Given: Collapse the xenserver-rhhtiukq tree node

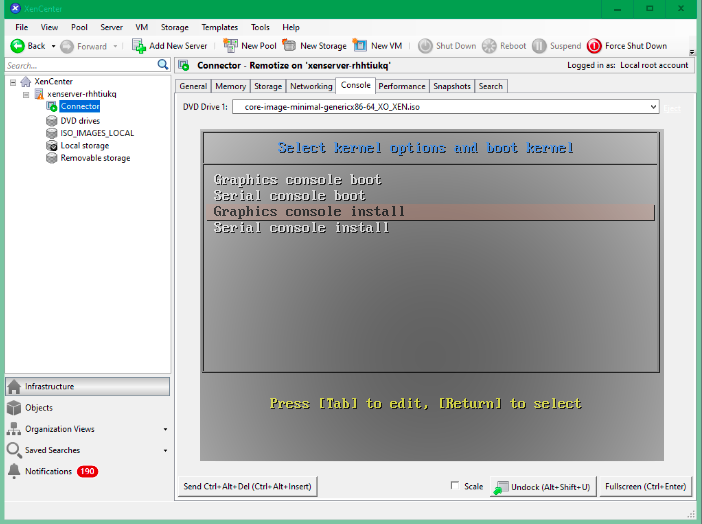Looking at the screenshot, I should click(x=26, y=94).
